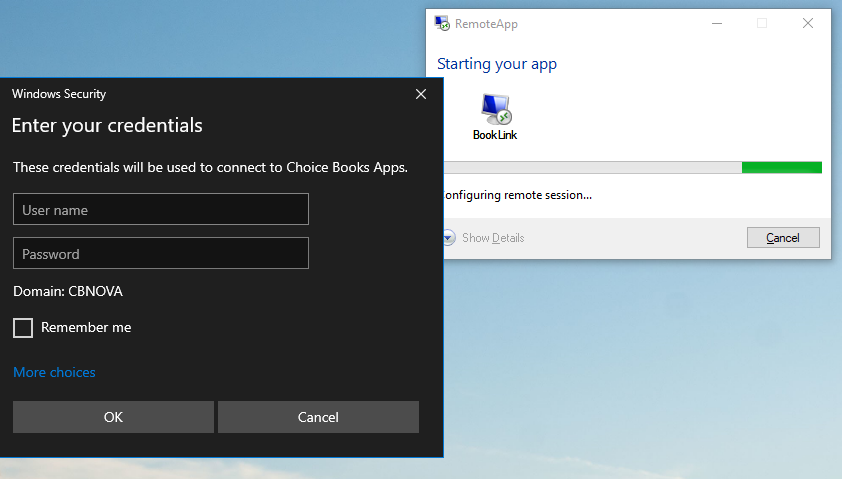The height and width of the screenshot is (479, 842).
Task: Click the Configuring remote session status text
Action: click(518, 195)
